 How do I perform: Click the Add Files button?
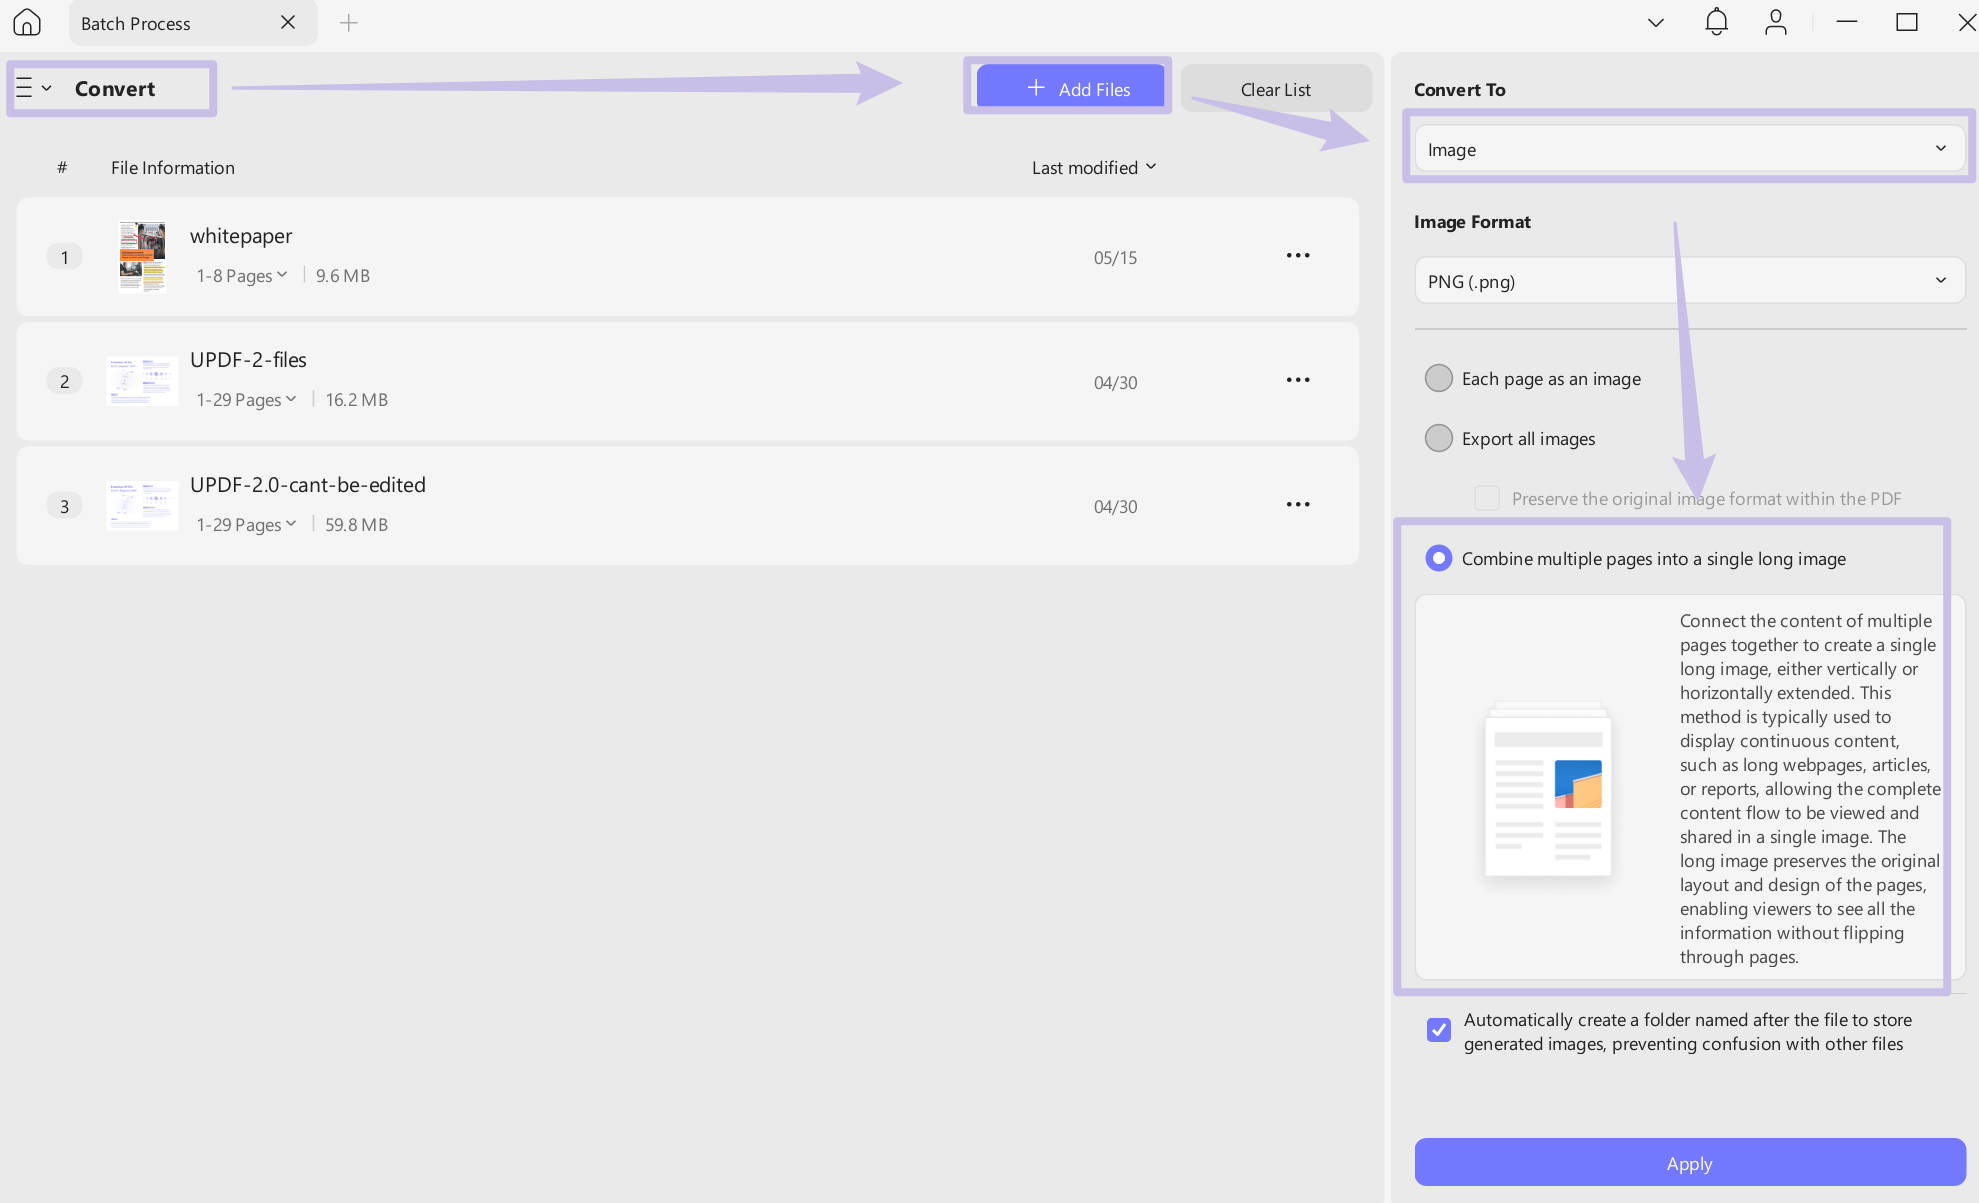point(1070,88)
